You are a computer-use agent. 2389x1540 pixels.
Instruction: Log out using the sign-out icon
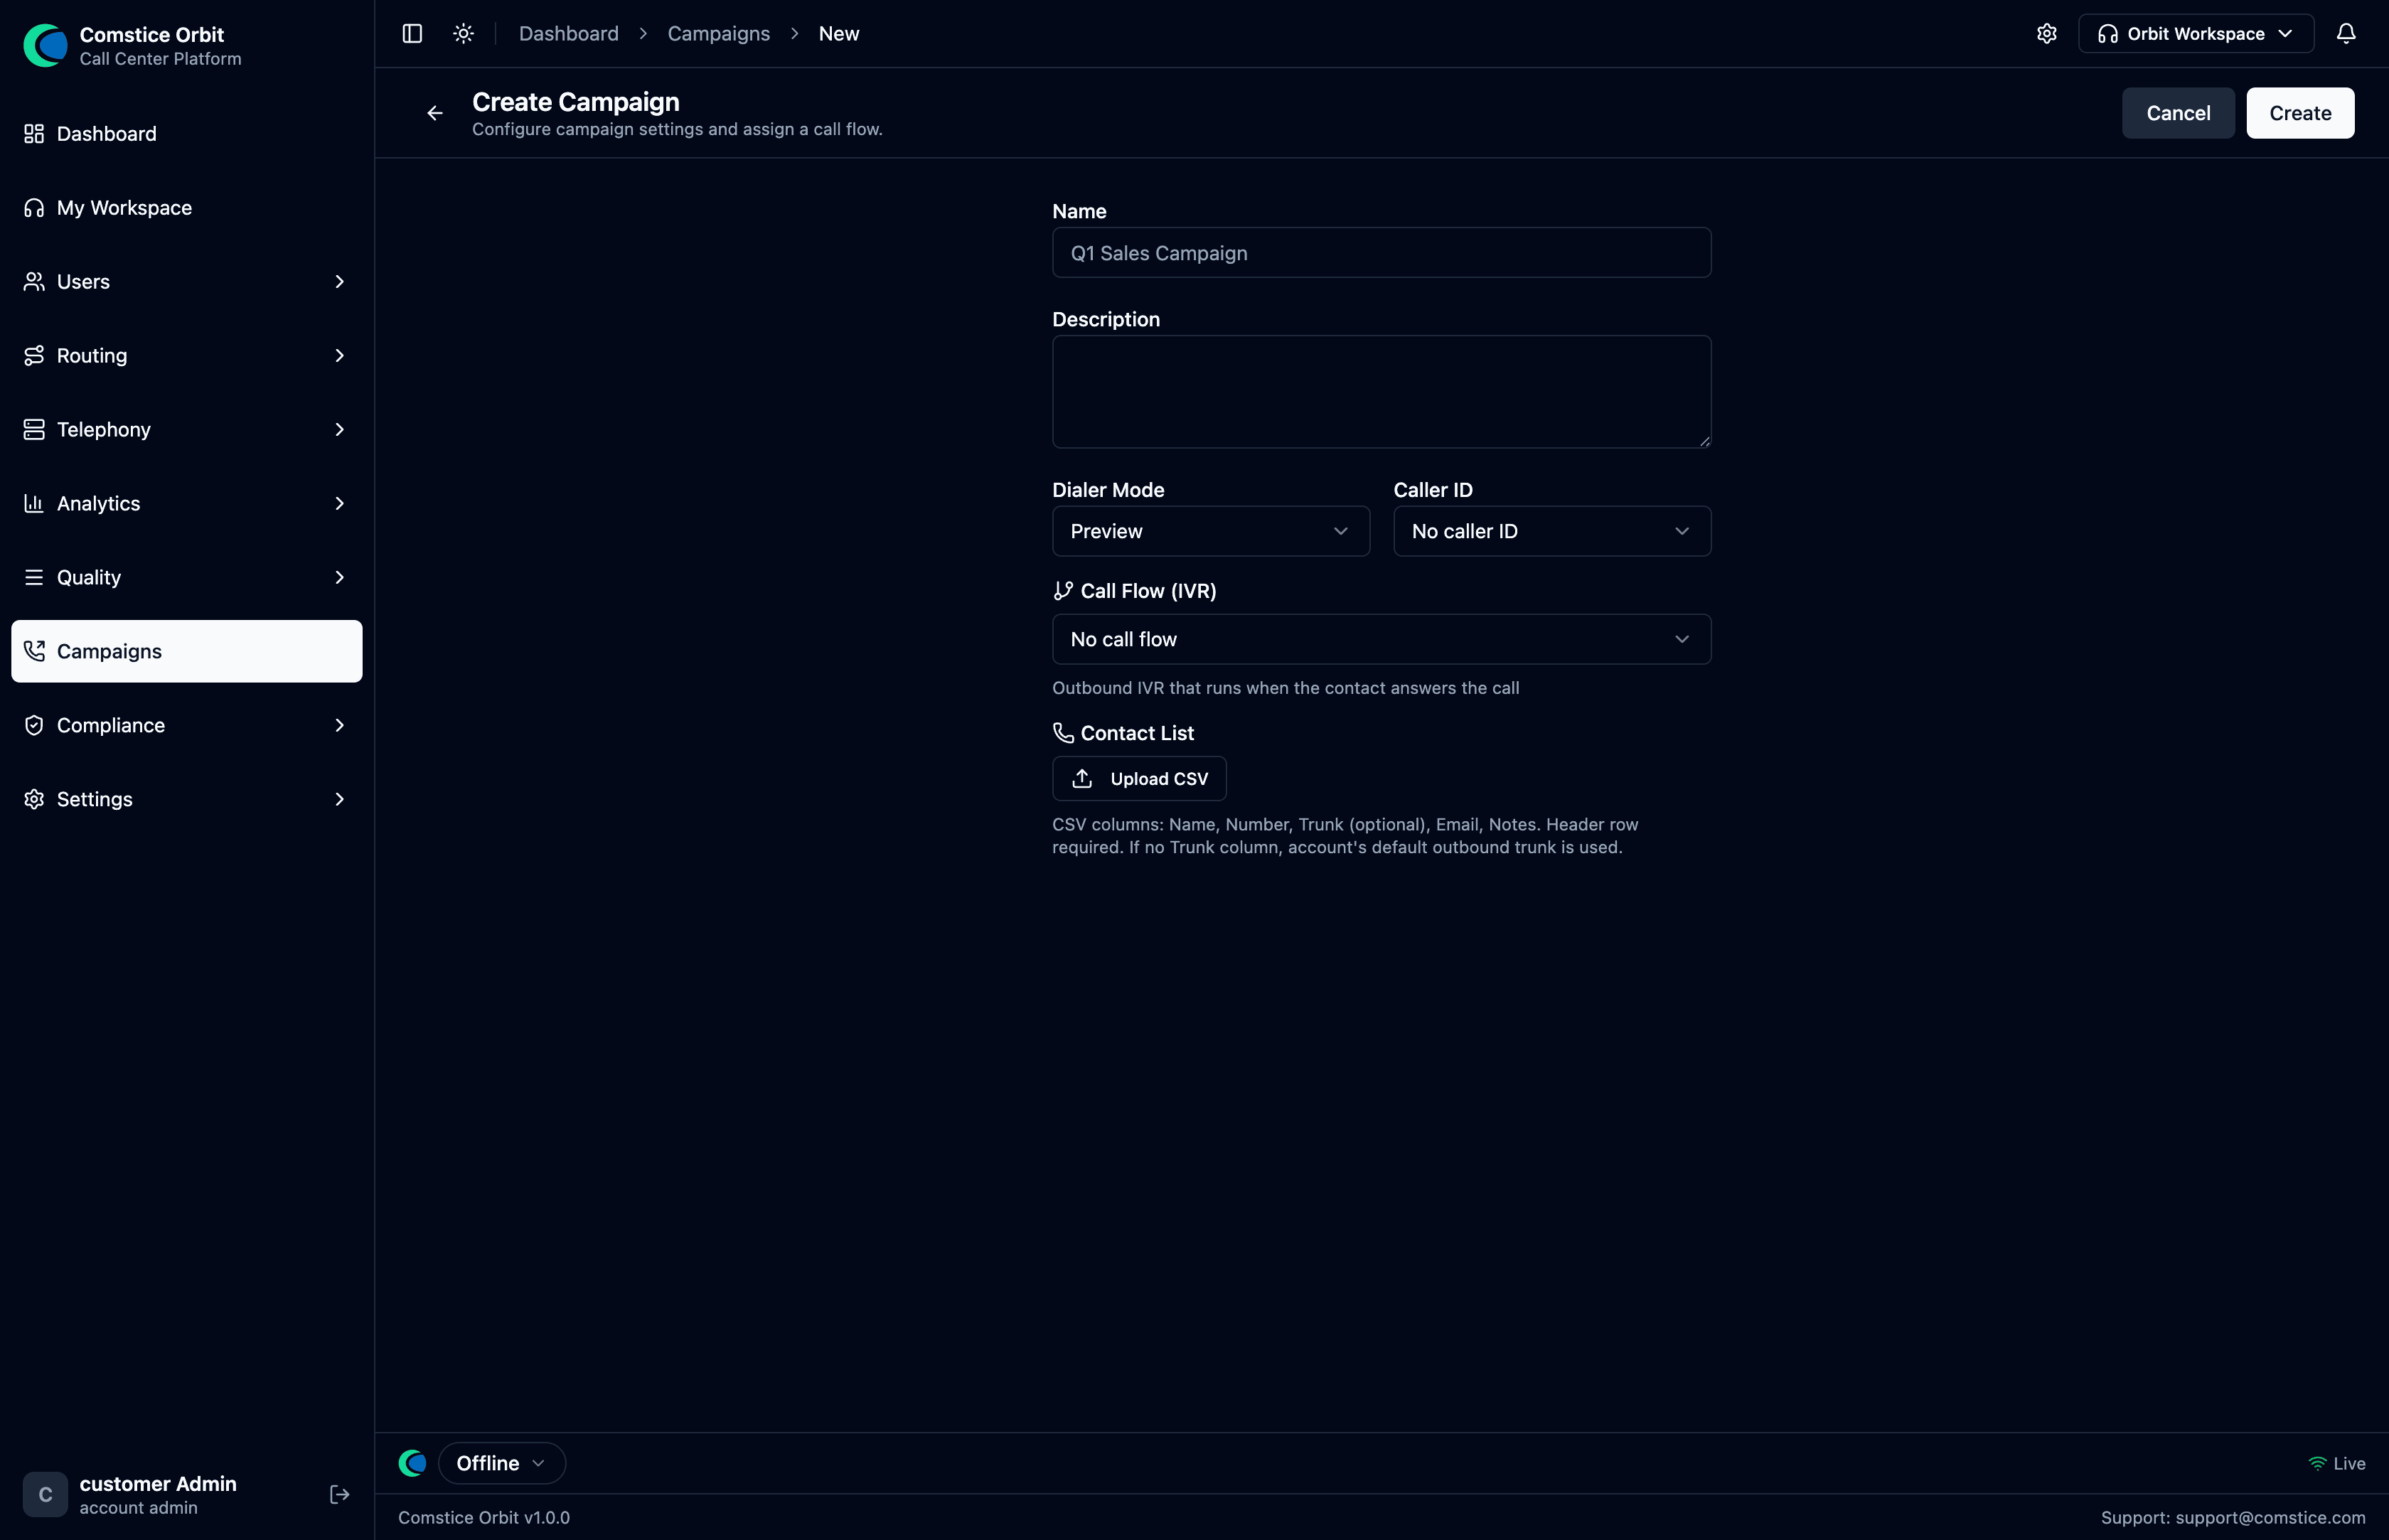pos(340,1495)
